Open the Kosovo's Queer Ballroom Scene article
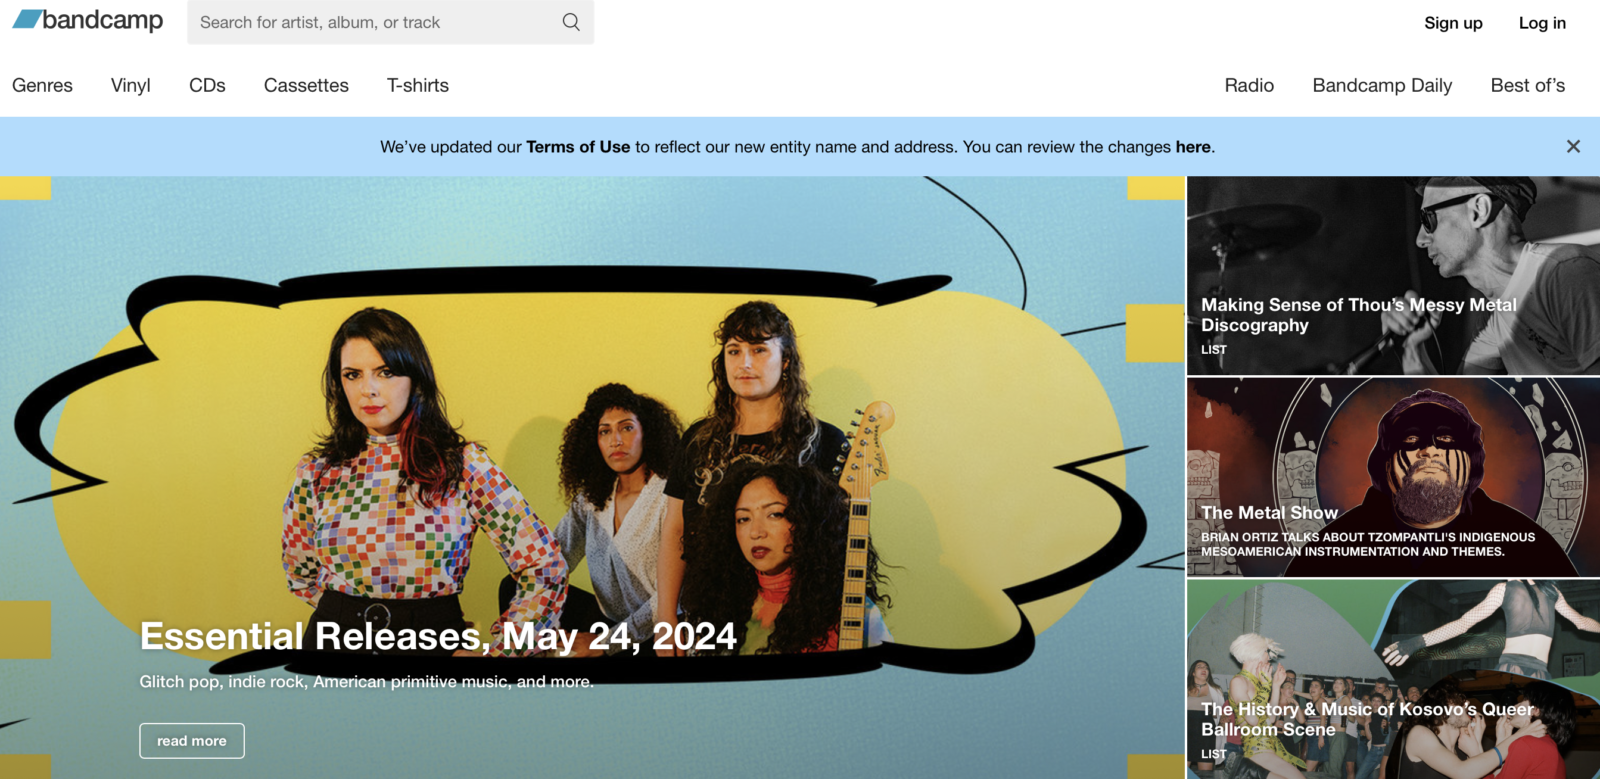The image size is (1600, 779). pyautogui.click(x=1393, y=680)
